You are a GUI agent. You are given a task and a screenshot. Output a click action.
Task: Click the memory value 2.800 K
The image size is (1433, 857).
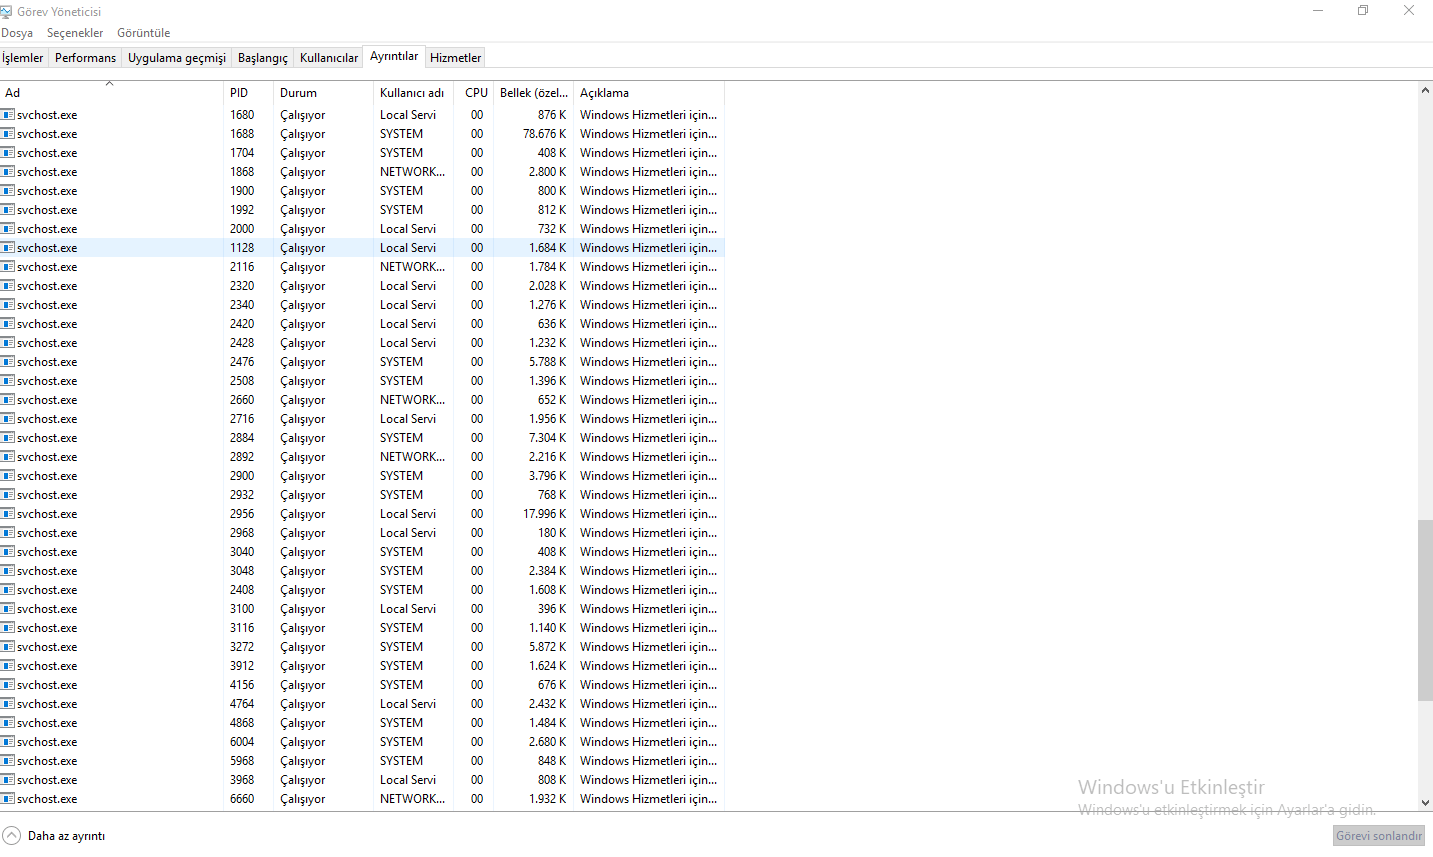tap(548, 172)
